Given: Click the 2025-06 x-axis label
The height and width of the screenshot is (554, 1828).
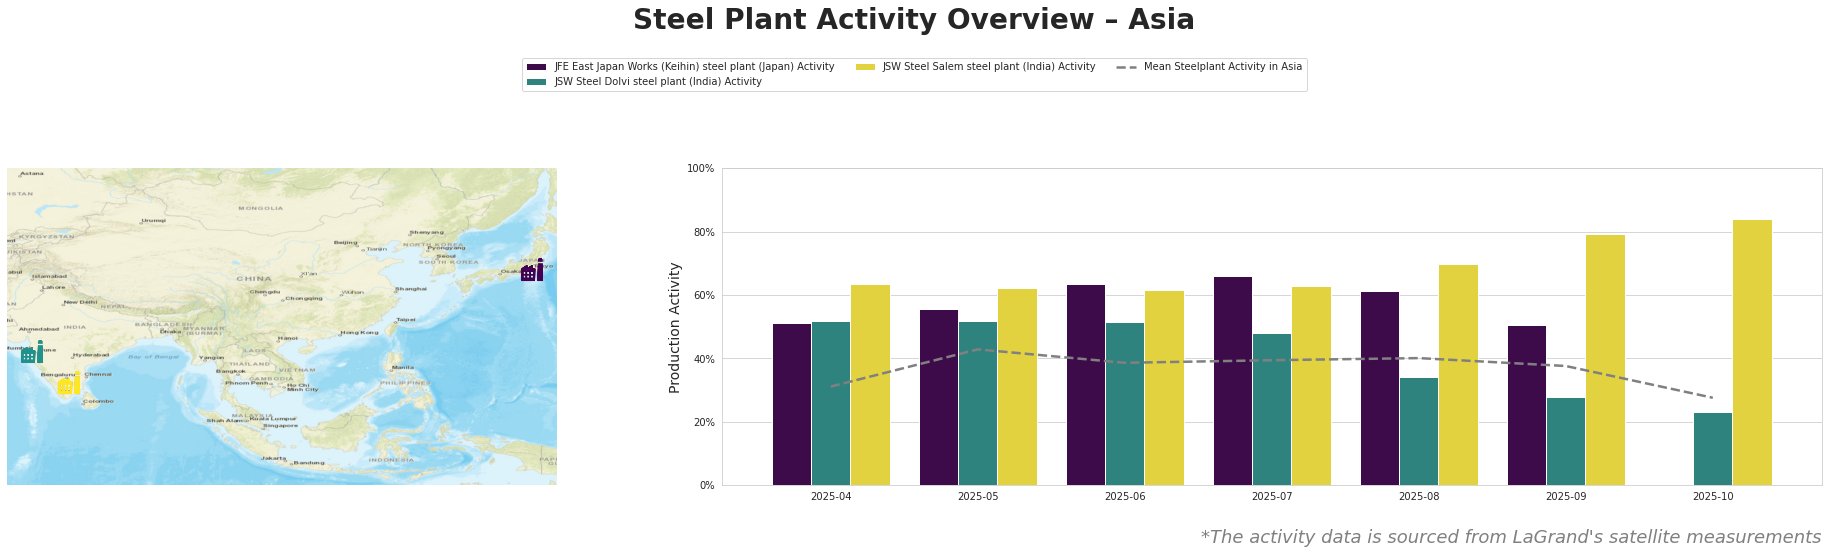Looking at the screenshot, I should (x=1125, y=496).
